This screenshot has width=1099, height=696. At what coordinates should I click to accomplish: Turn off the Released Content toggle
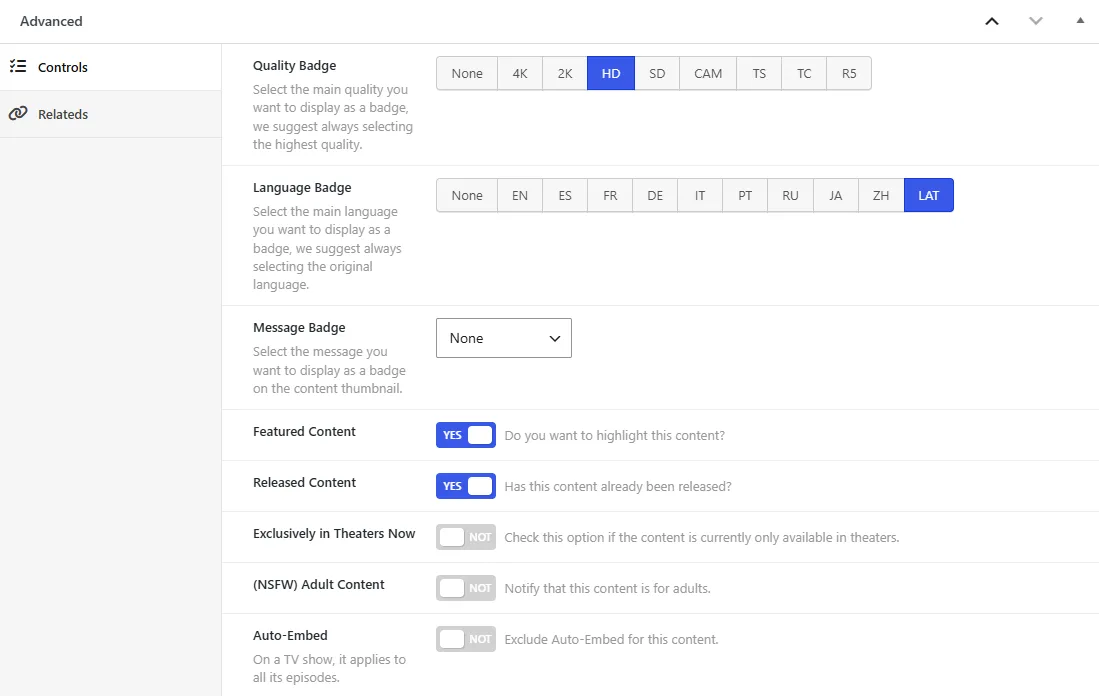coord(466,486)
